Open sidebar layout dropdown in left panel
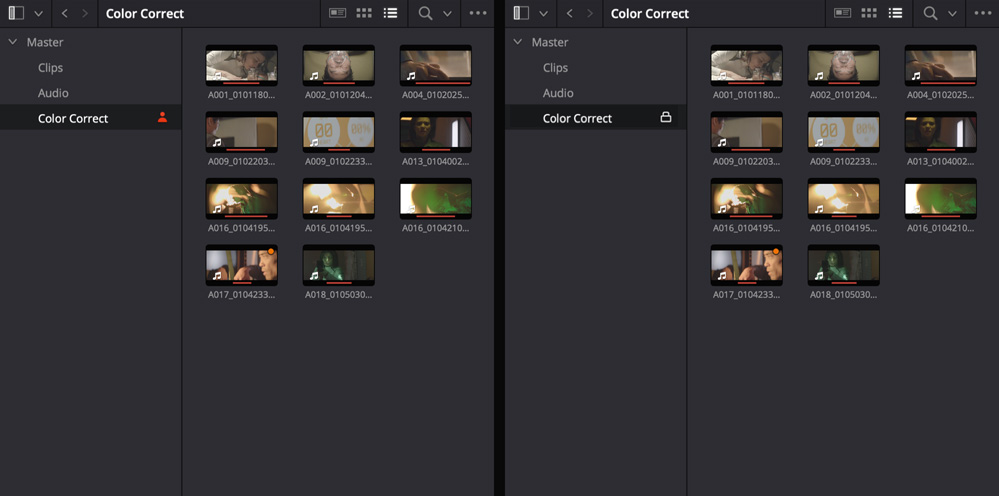Image resolution: width=999 pixels, height=496 pixels. tap(38, 13)
